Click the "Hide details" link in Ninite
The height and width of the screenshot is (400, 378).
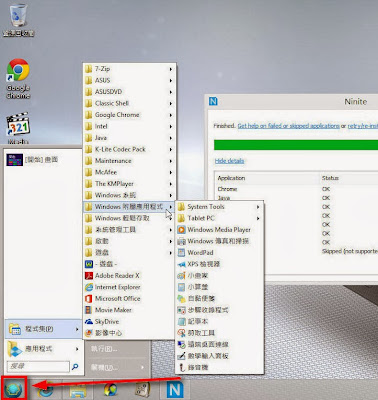pyautogui.click(x=229, y=161)
